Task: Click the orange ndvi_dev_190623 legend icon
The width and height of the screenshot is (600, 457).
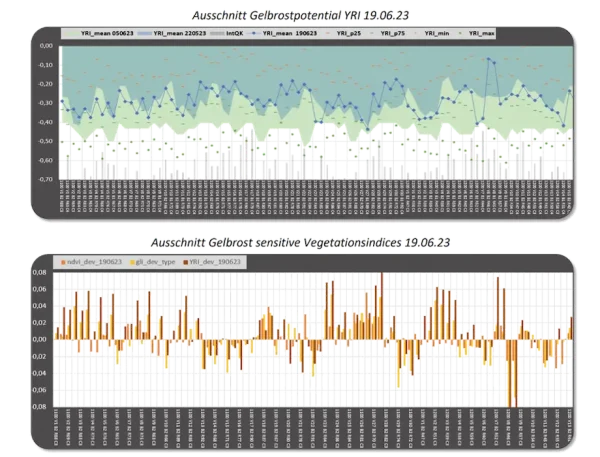Action: click(x=63, y=262)
